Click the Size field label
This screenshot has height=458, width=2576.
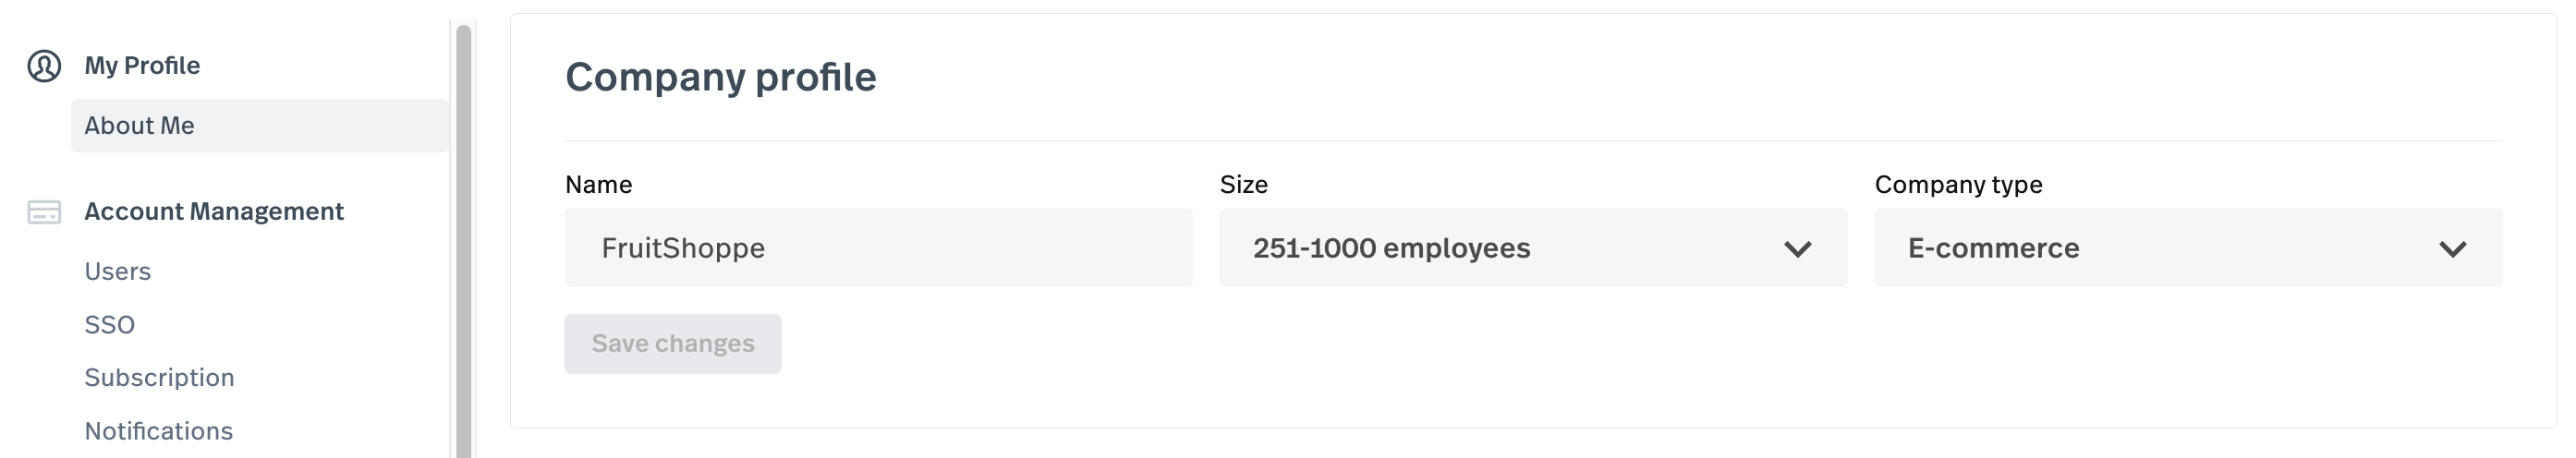coord(1243,185)
